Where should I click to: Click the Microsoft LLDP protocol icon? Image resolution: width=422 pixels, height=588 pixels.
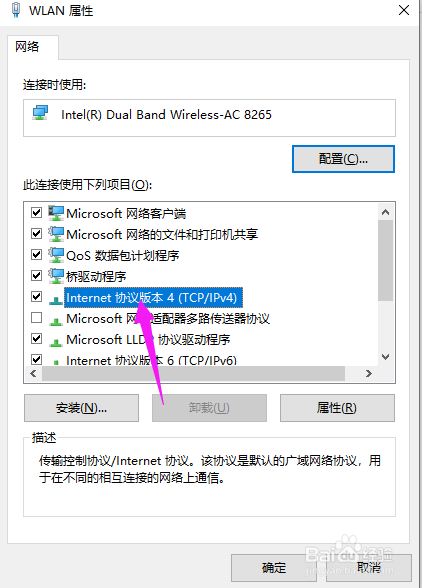tap(56, 342)
